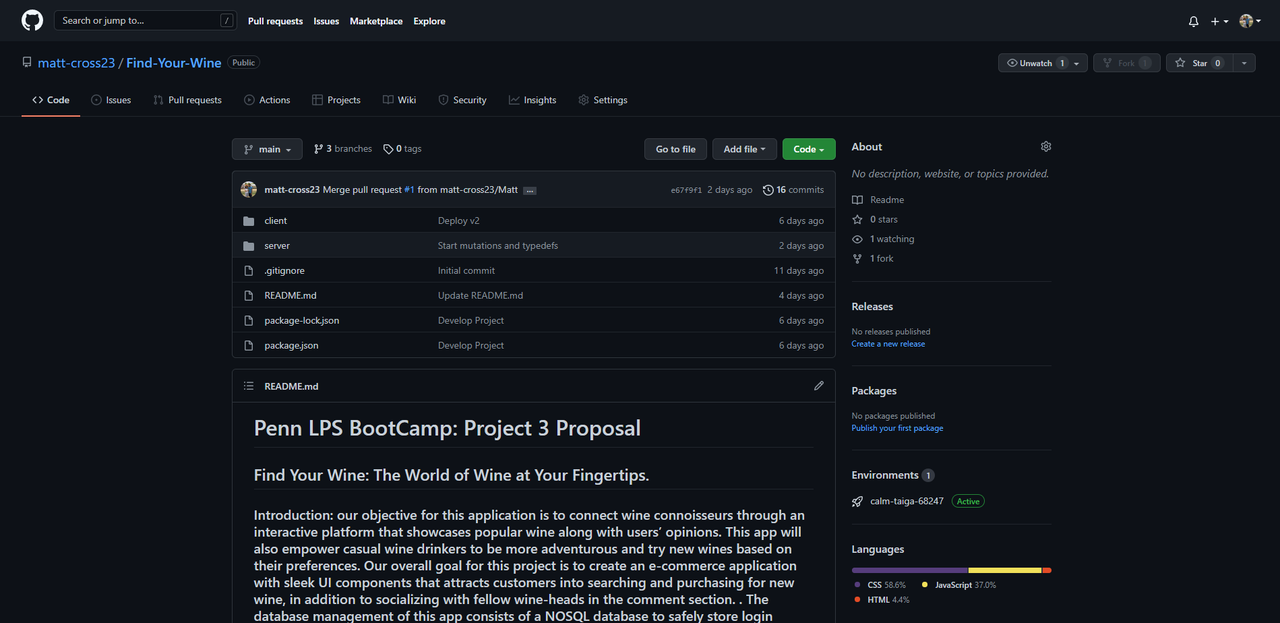1280x623 pixels.
Task: Open the Star lists dropdown arrow
Action: coord(1243,63)
